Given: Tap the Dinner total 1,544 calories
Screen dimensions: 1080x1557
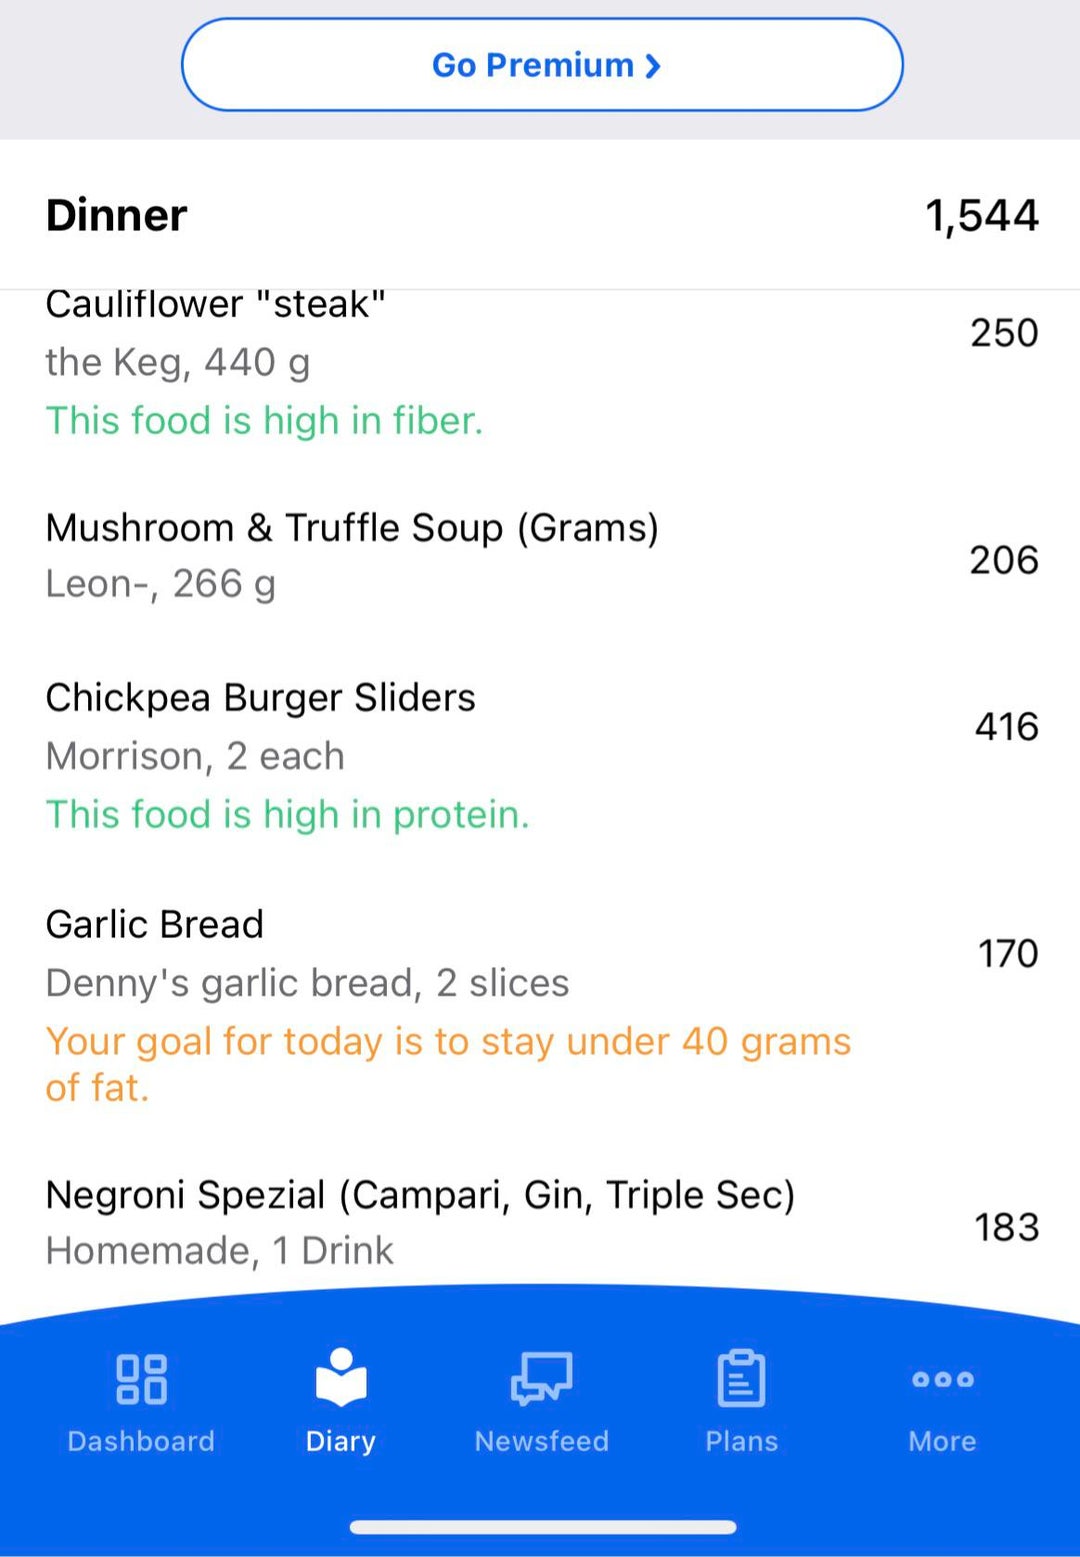Looking at the screenshot, I should click(x=982, y=216).
